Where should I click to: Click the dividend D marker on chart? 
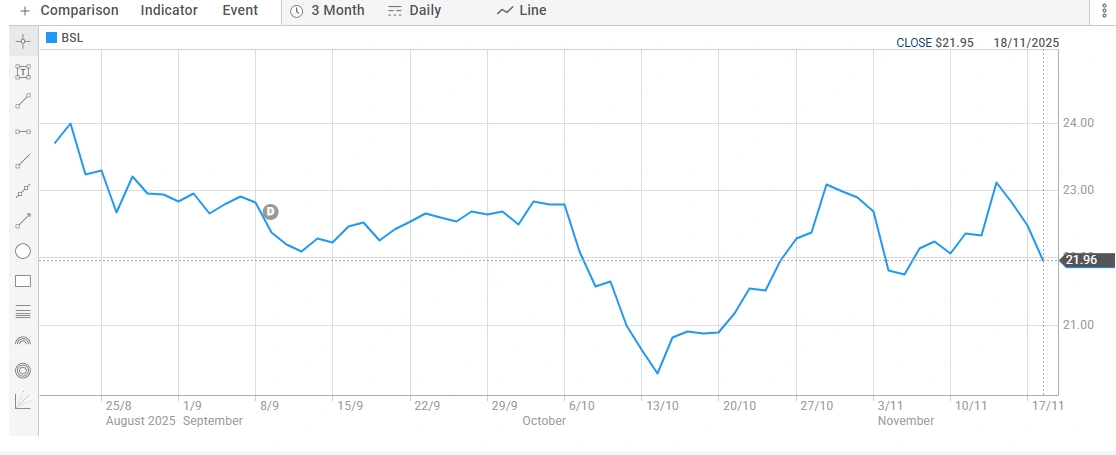pyautogui.click(x=270, y=212)
